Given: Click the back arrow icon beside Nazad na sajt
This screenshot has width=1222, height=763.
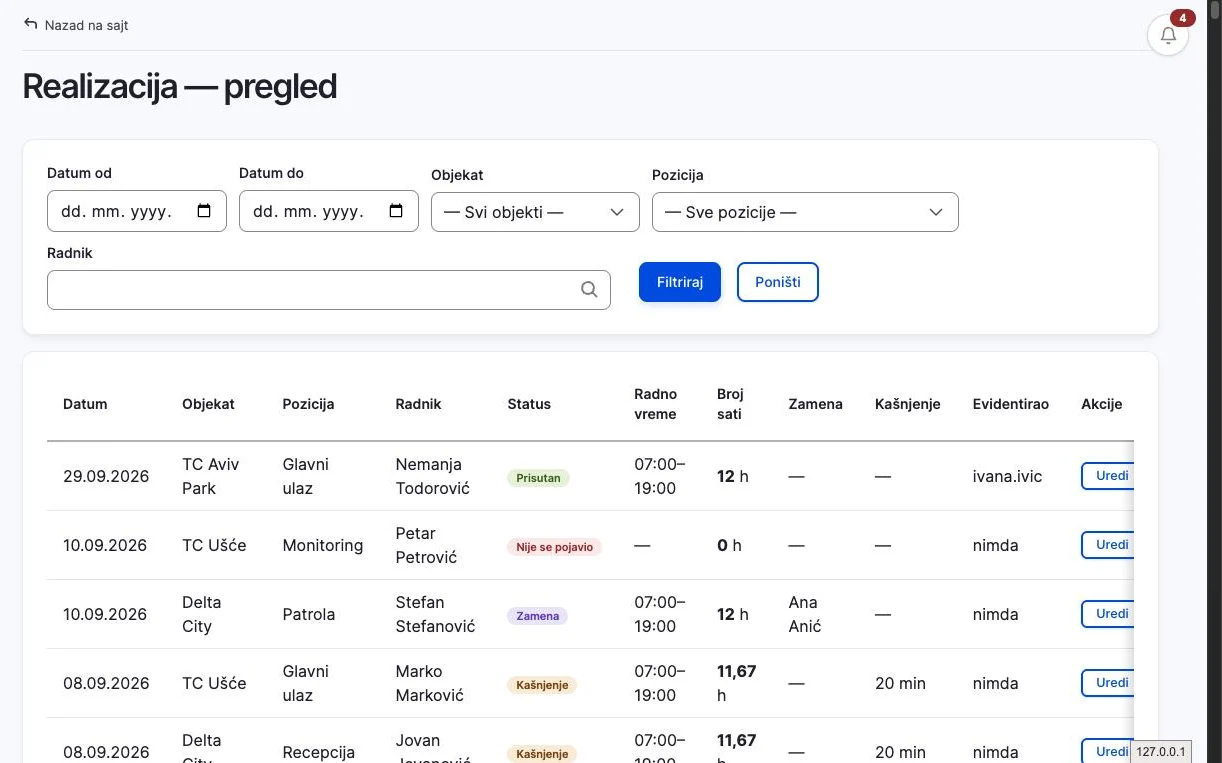Looking at the screenshot, I should tap(31, 24).
